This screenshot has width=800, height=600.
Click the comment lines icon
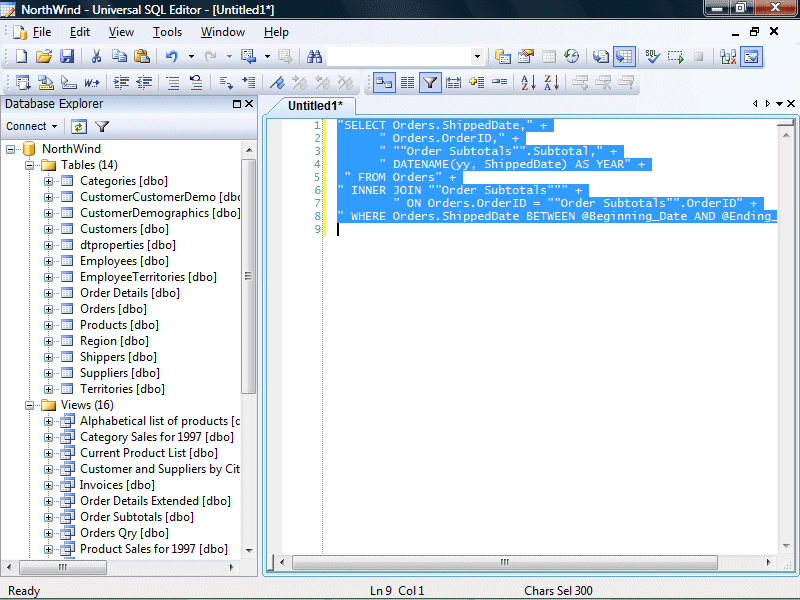pyautogui.click(x=173, y=82)
